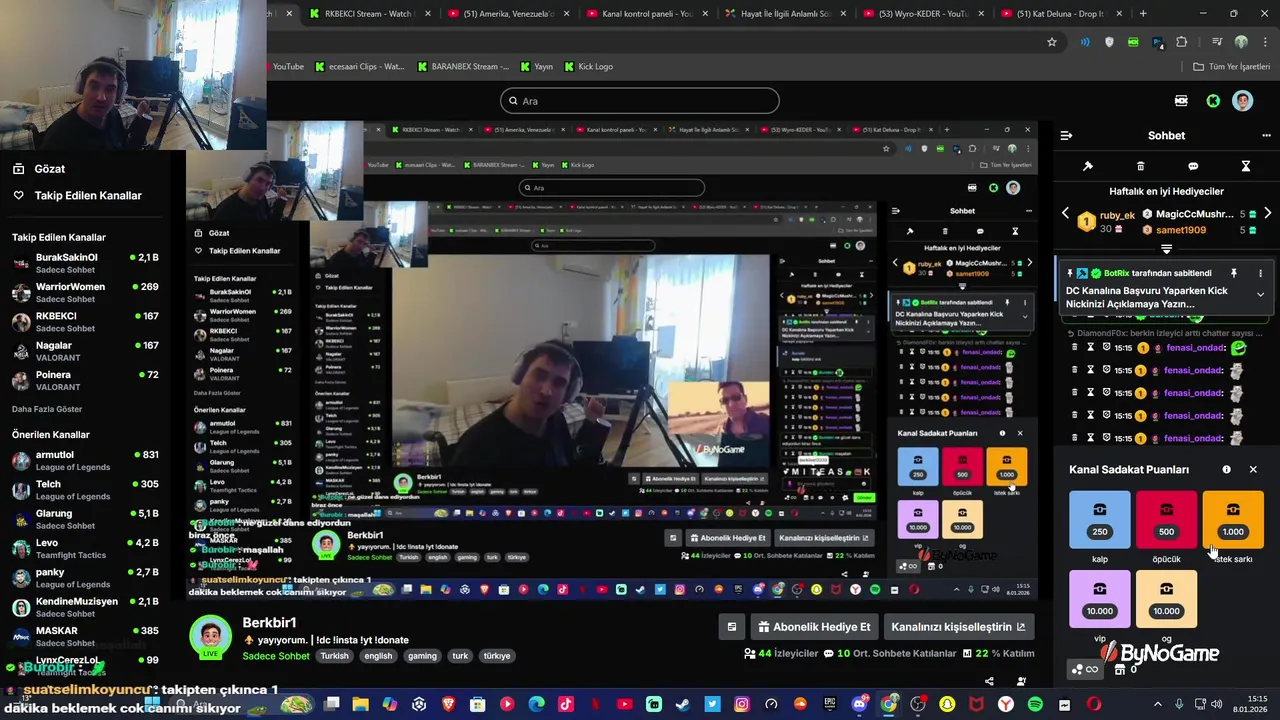Redeem the 250 point kalp reward
Image resolution: width=1280 pixels, height=720 pixels.
click(x=1100, y=520)
